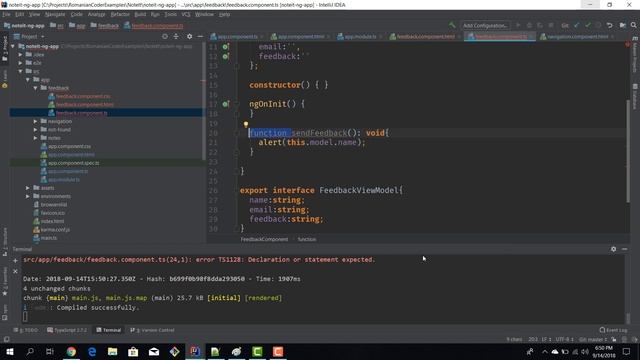The height and width of the screenshot is (360, 640).
Task: Click src breadcrumb in navigation bar
Action: (60, 25)
